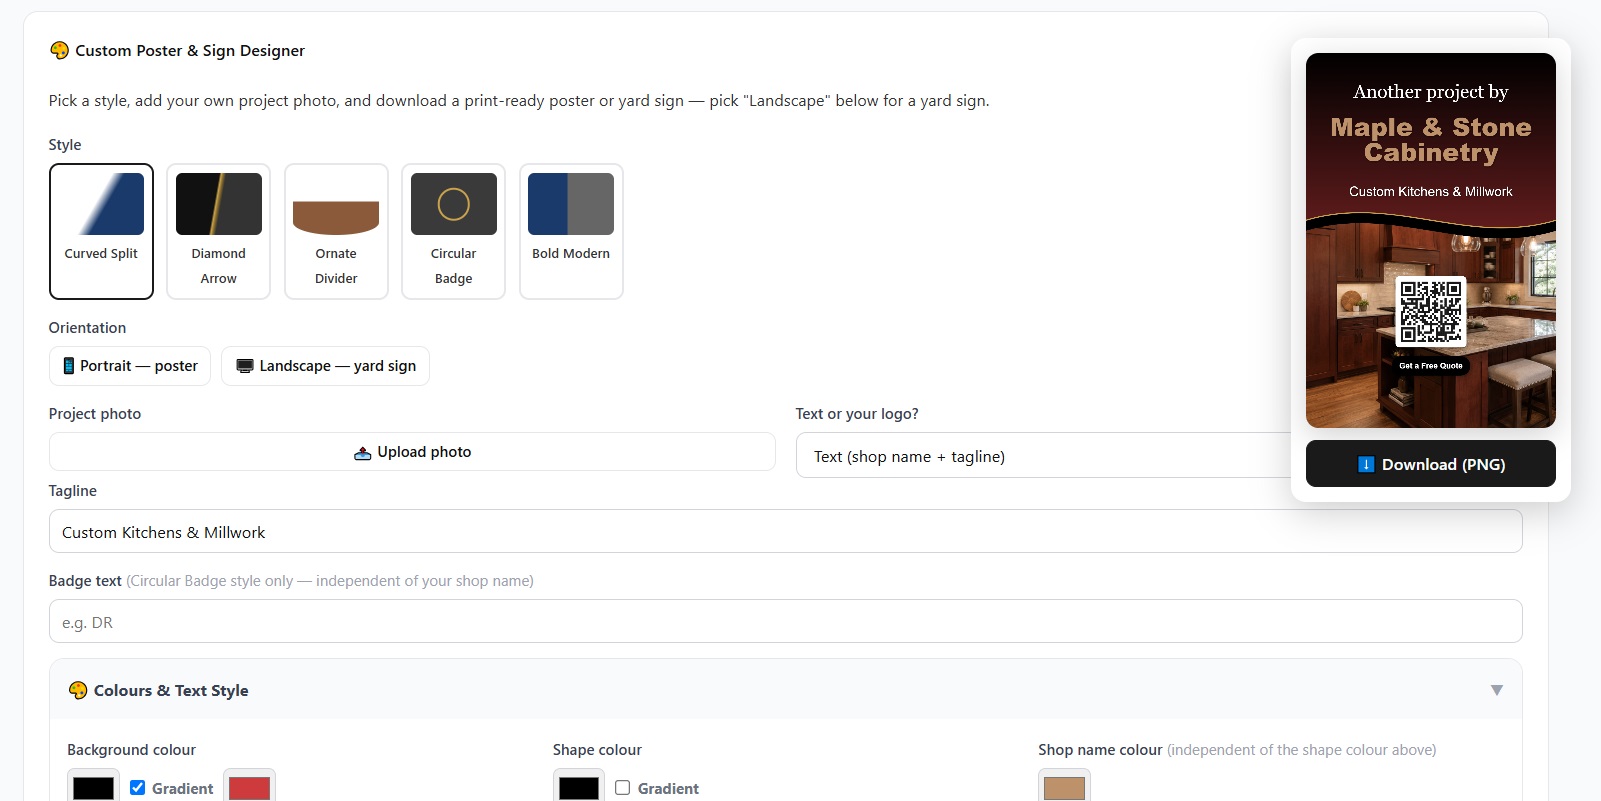Click into the Badge text input field
The image size is (1601, 801).
[x=786, y=622]
